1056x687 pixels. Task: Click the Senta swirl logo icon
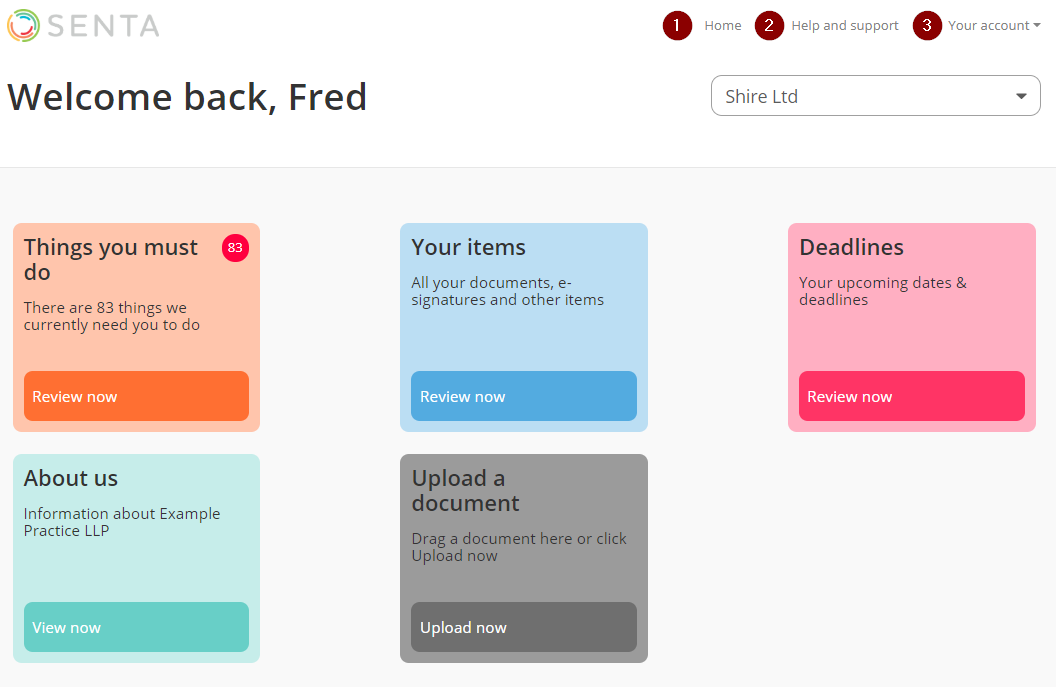click(24, 26)
